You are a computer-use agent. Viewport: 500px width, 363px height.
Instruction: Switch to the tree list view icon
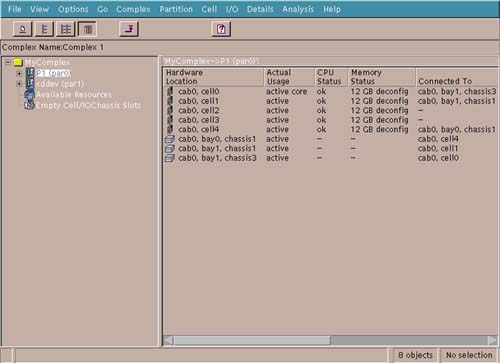(65, 29)
